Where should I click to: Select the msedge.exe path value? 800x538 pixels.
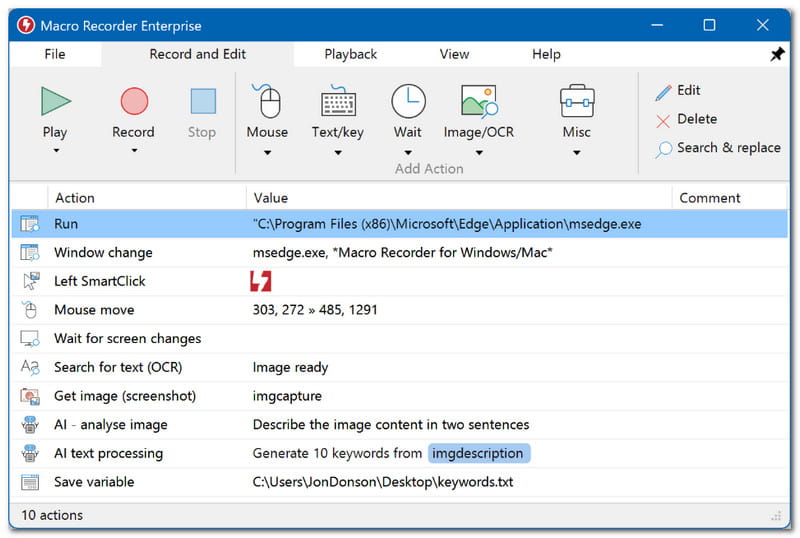447,224
